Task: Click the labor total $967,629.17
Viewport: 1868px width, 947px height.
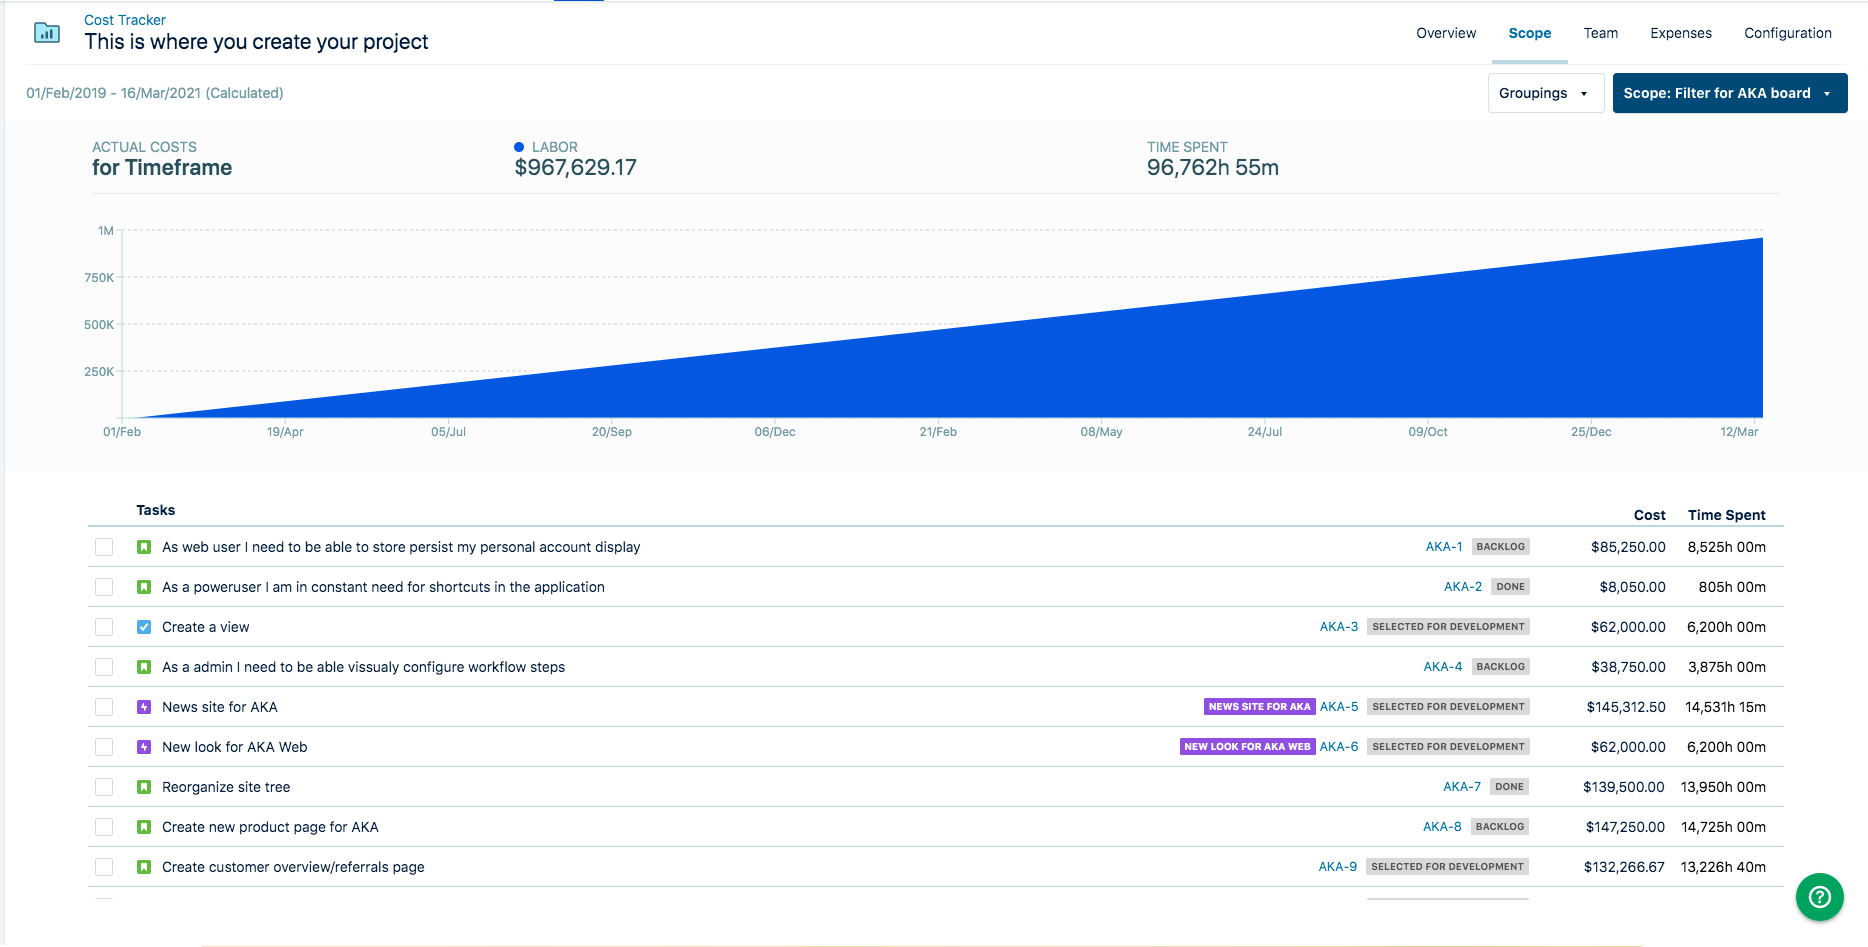Action: [x=575, y=168]
